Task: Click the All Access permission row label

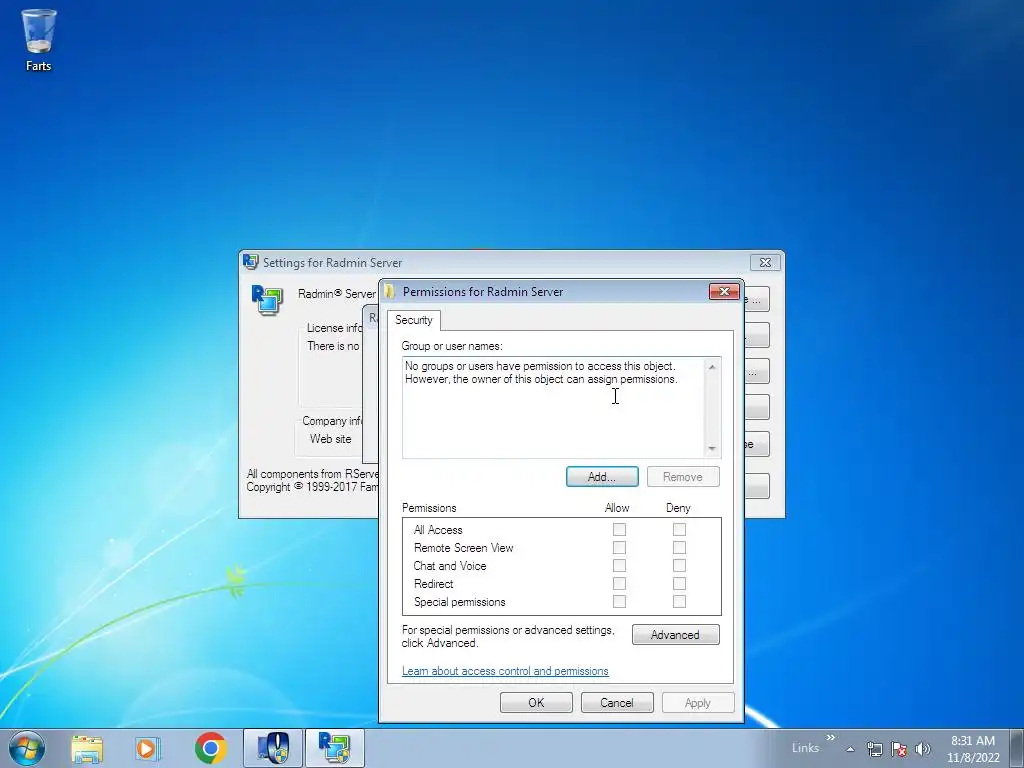Action: point(438,530)
